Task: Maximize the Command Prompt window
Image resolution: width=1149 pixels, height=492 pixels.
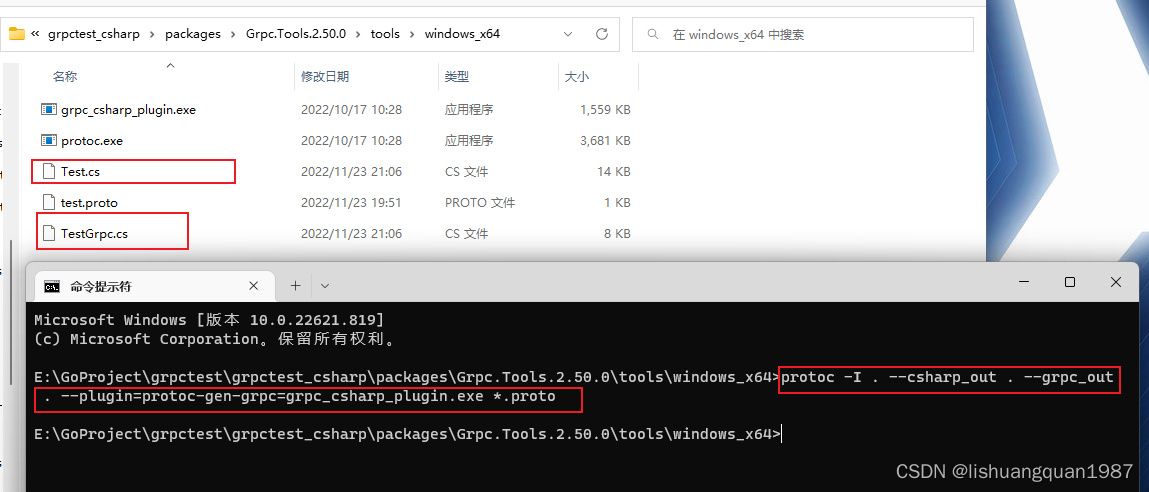Action: point(1069,283)
